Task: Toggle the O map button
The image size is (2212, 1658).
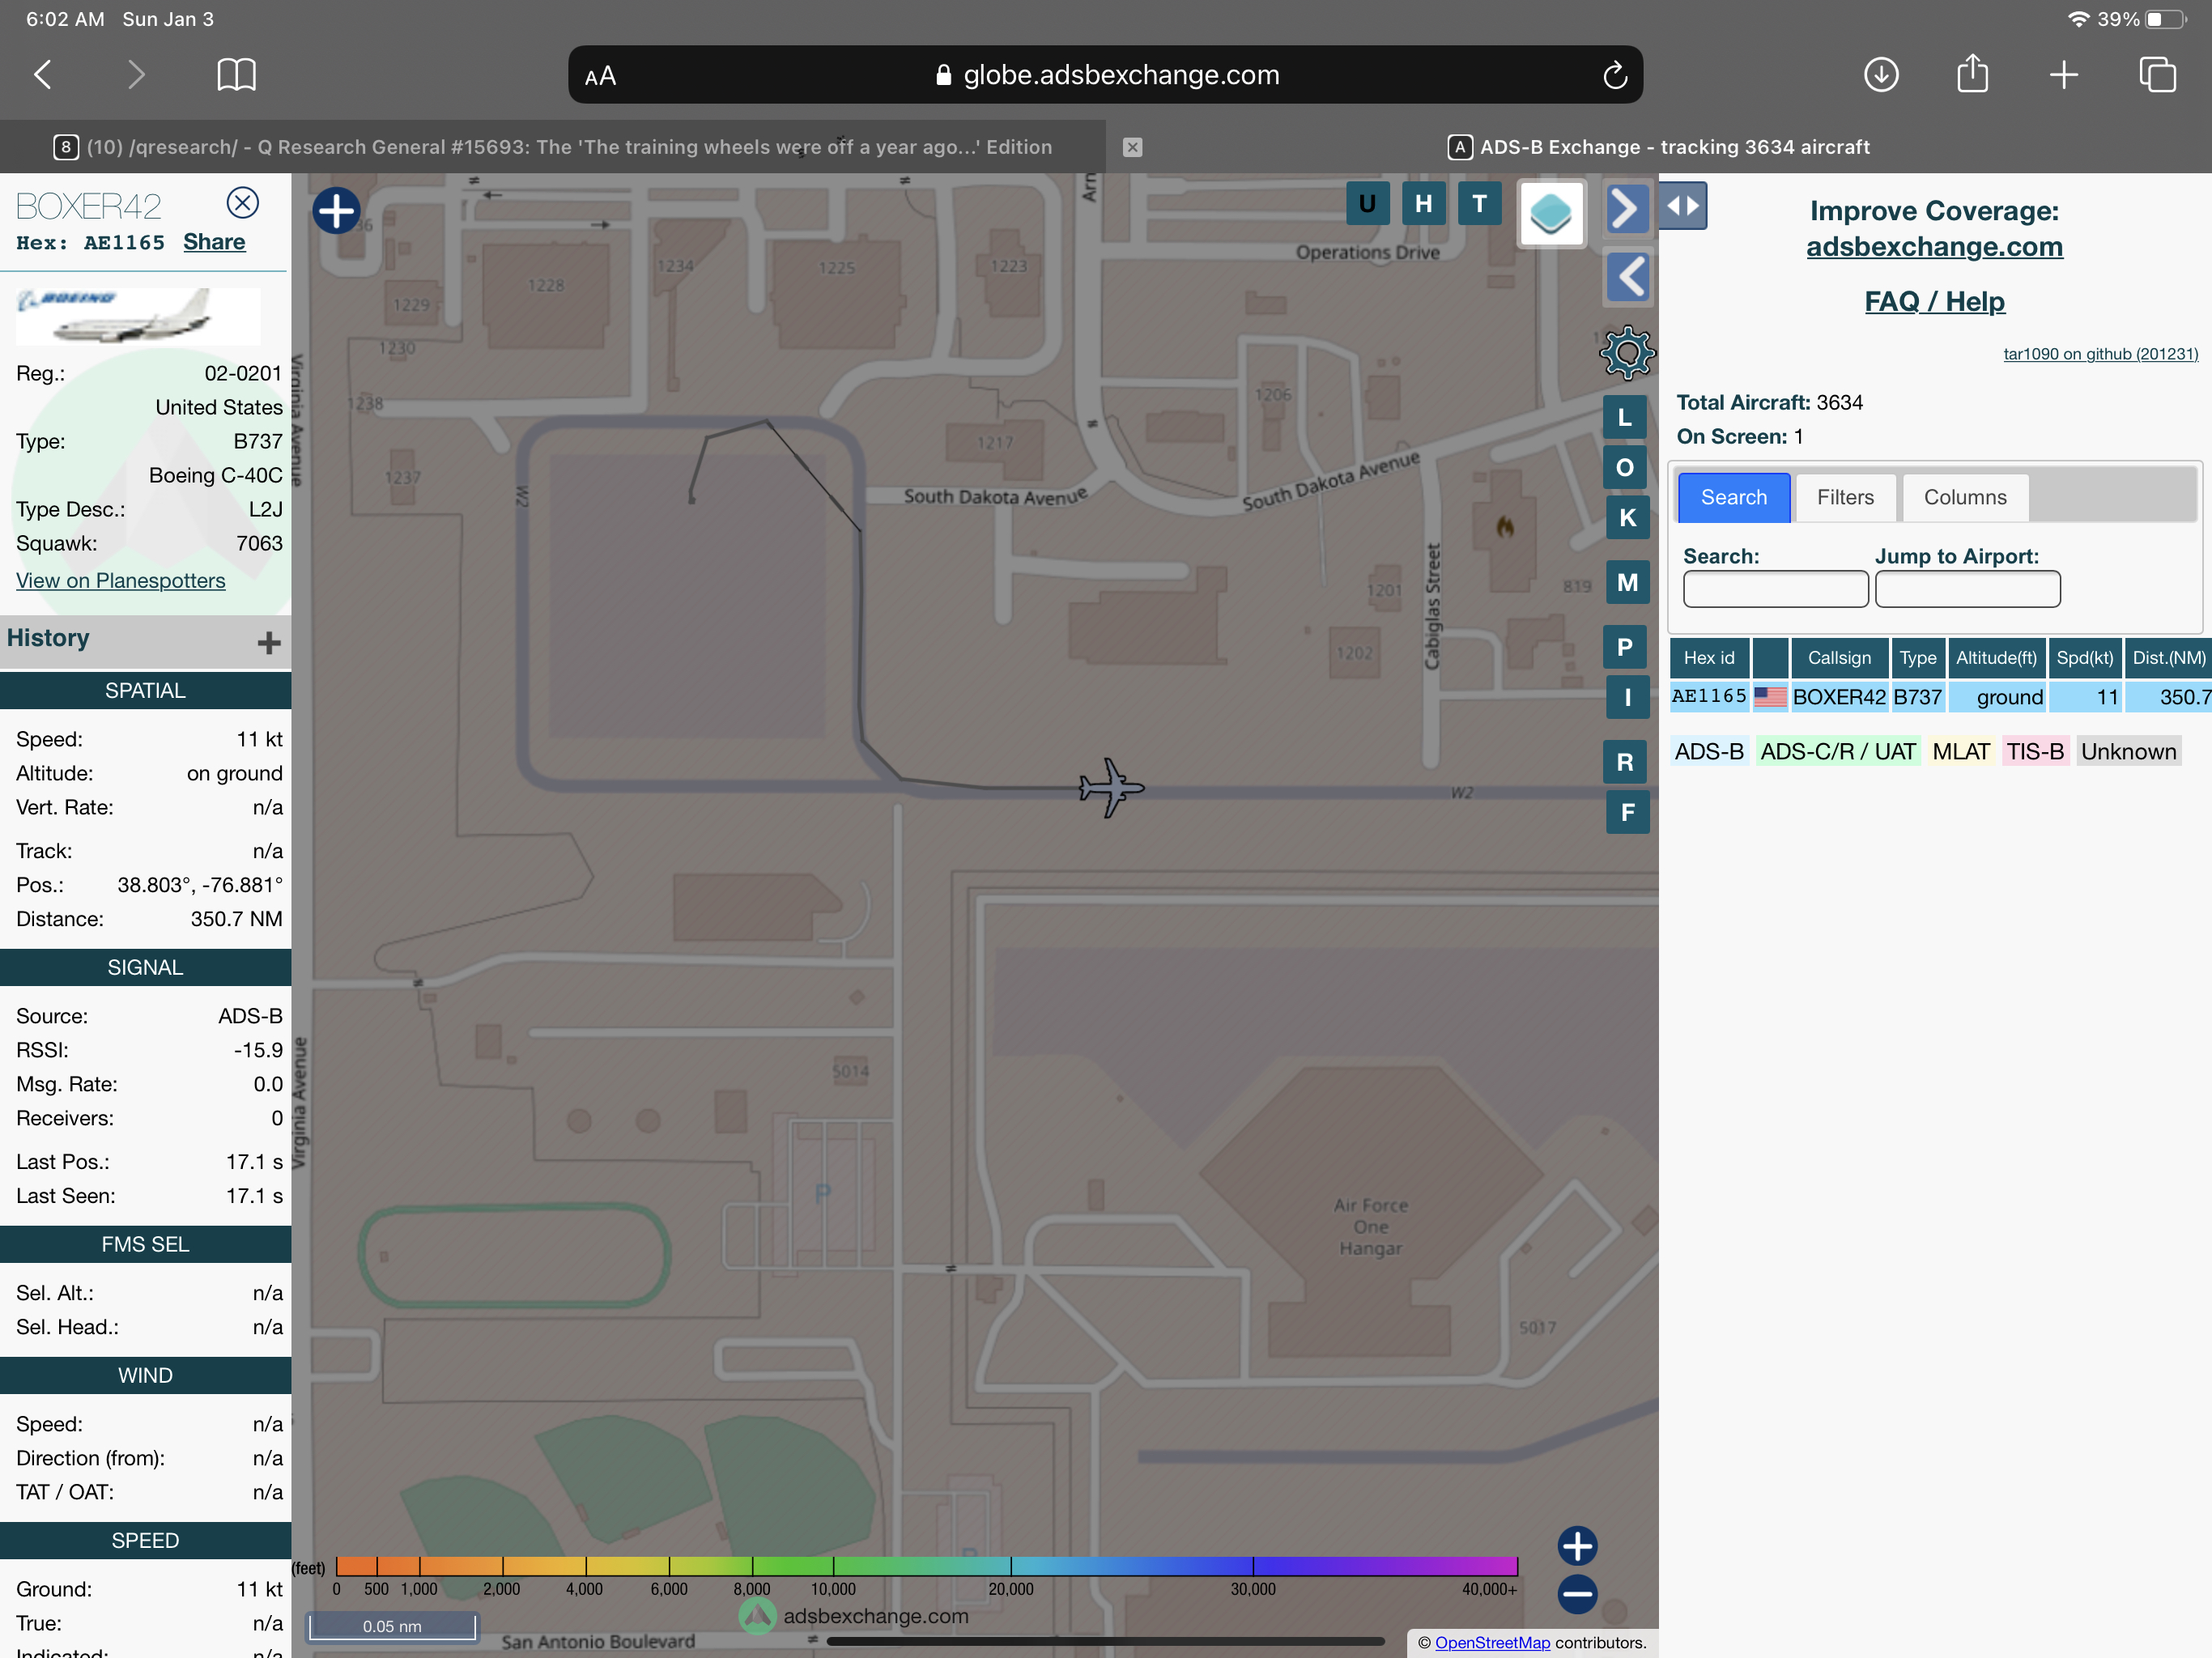Action: pos(1625,467)
